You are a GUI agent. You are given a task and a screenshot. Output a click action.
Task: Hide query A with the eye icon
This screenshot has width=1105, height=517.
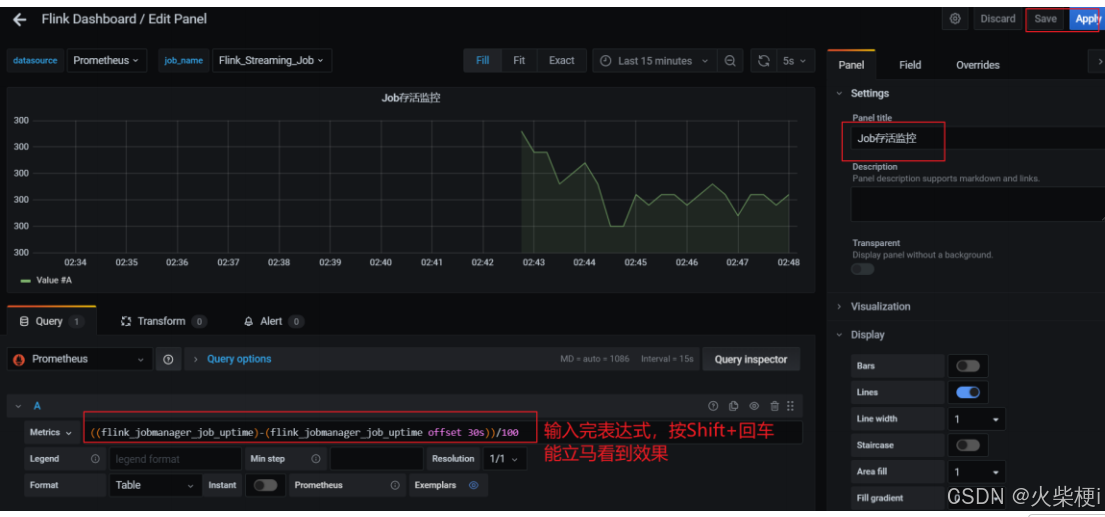pos(754,406)
